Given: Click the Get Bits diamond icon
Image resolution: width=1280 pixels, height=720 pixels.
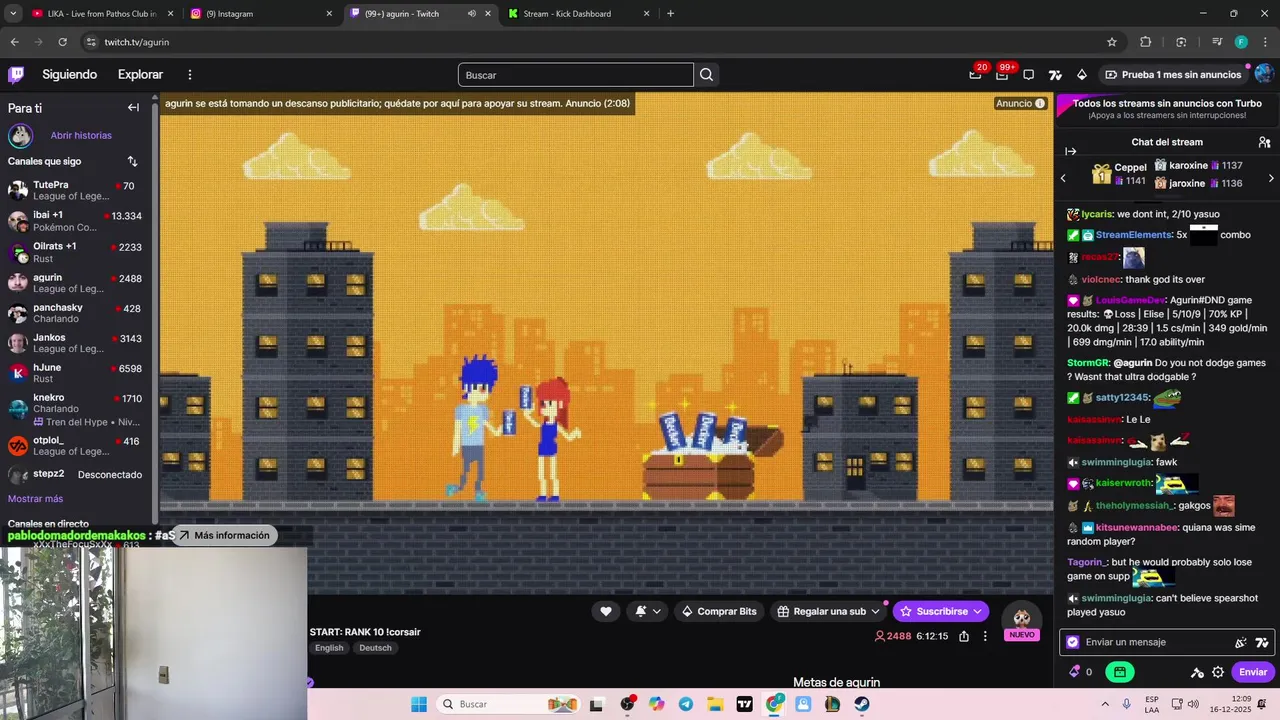Looking at the screenshot, I should pos(1081,75).
